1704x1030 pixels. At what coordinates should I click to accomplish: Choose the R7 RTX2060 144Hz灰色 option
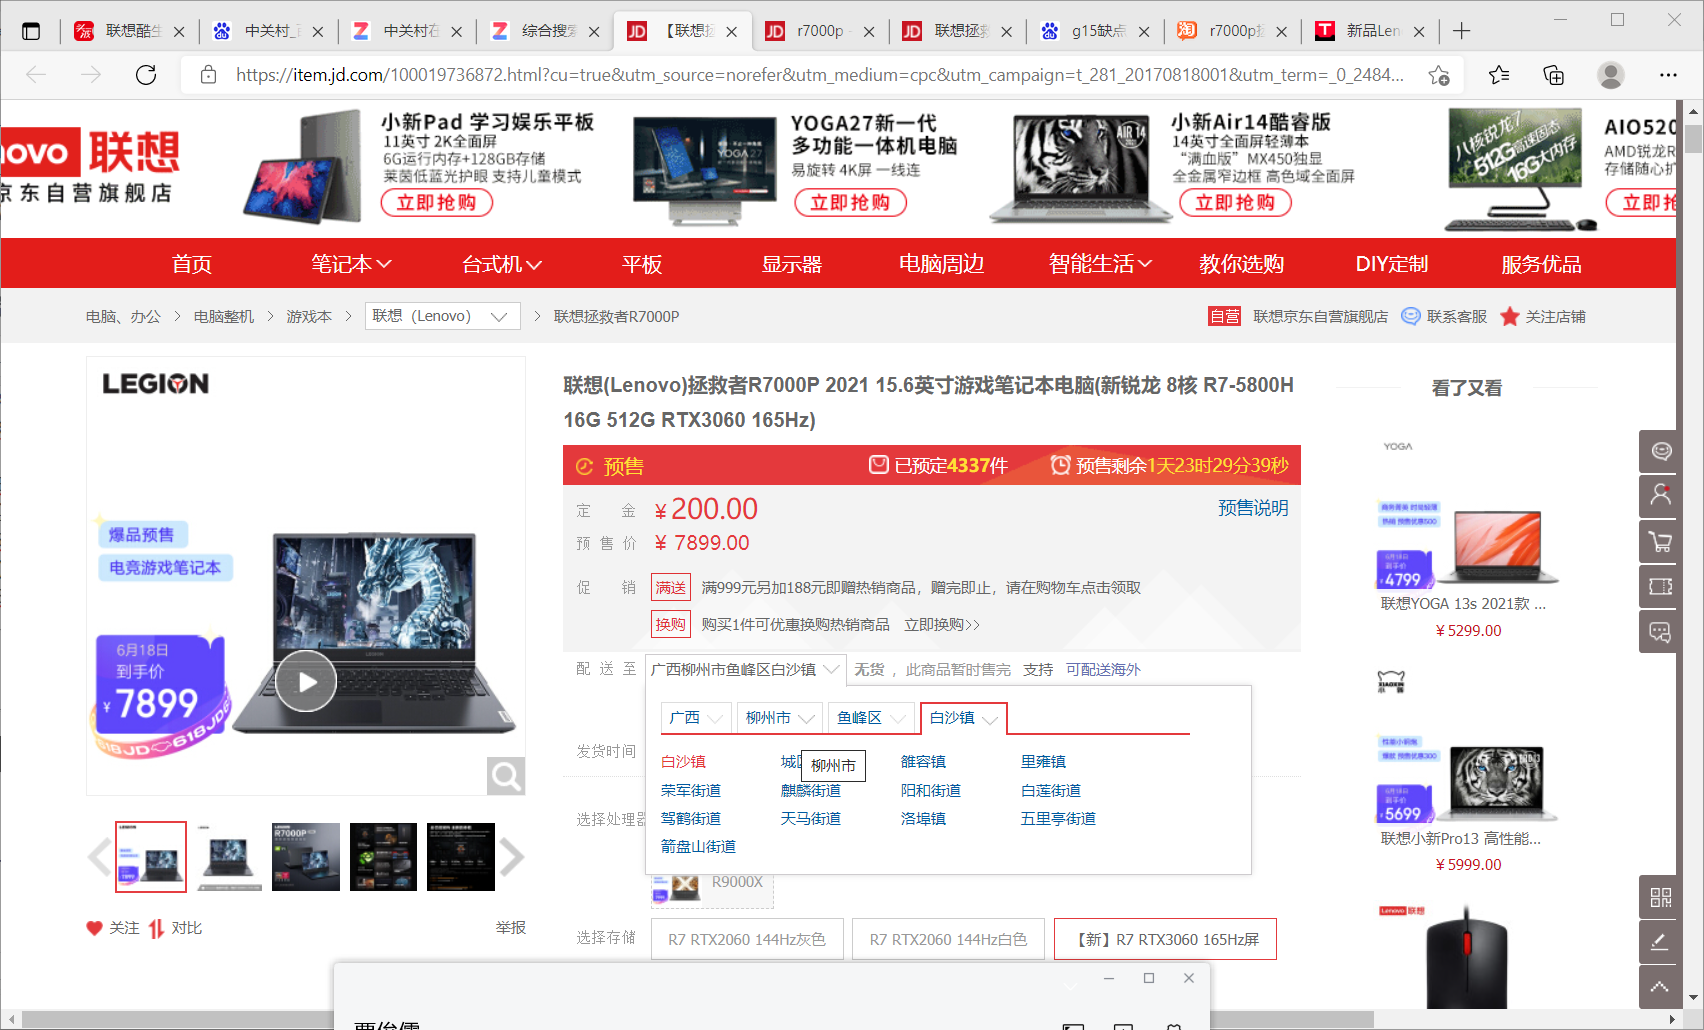pyautogui.click(x=747, y=939)
